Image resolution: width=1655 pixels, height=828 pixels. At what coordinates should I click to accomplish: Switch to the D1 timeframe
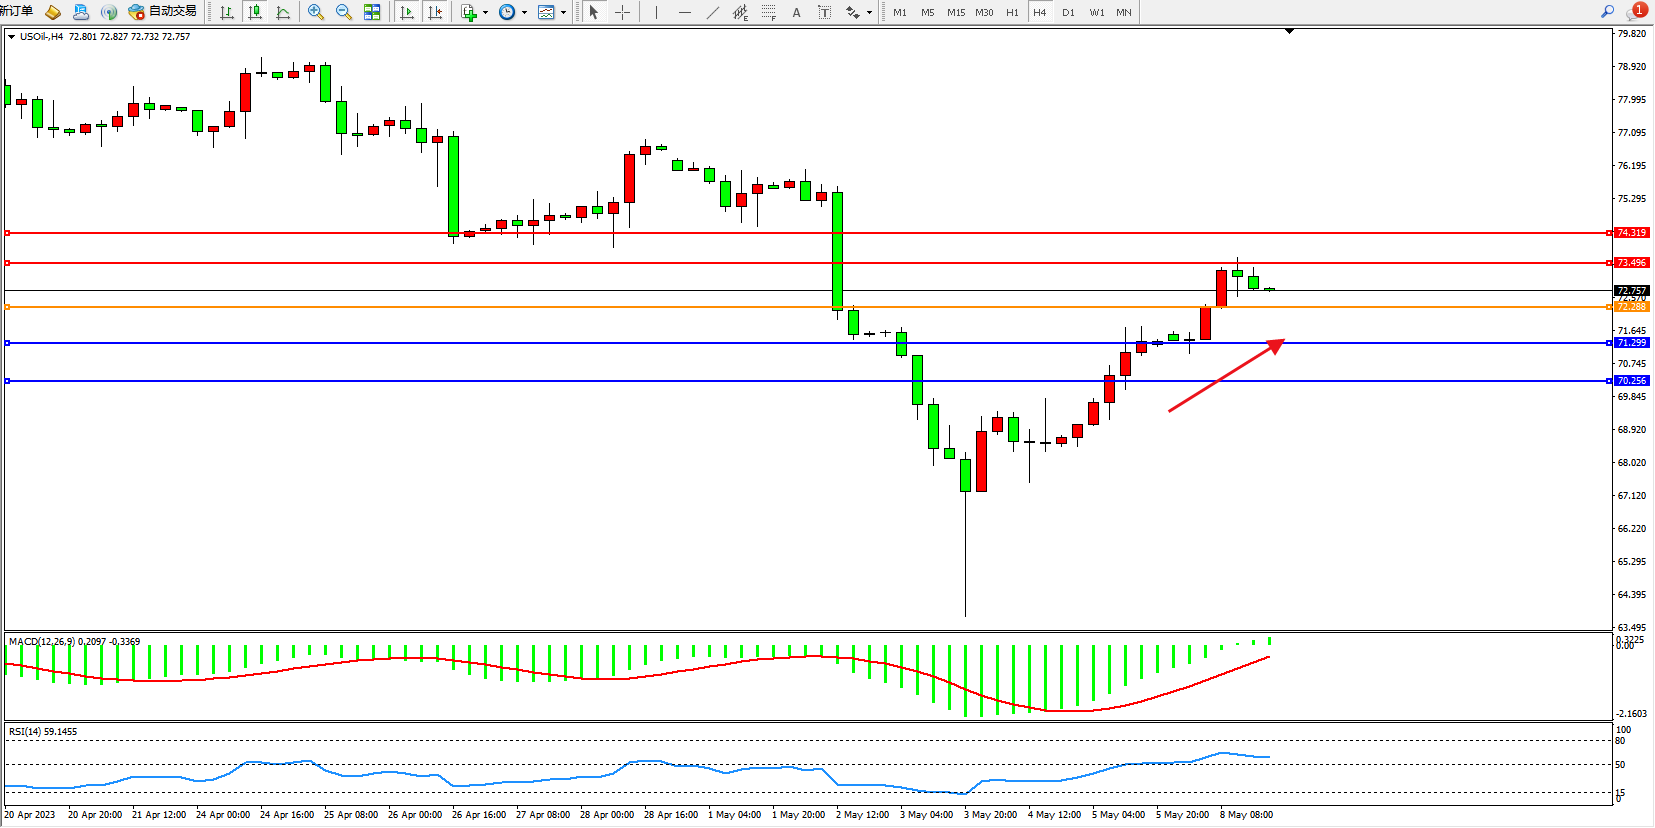[1068, 12]
